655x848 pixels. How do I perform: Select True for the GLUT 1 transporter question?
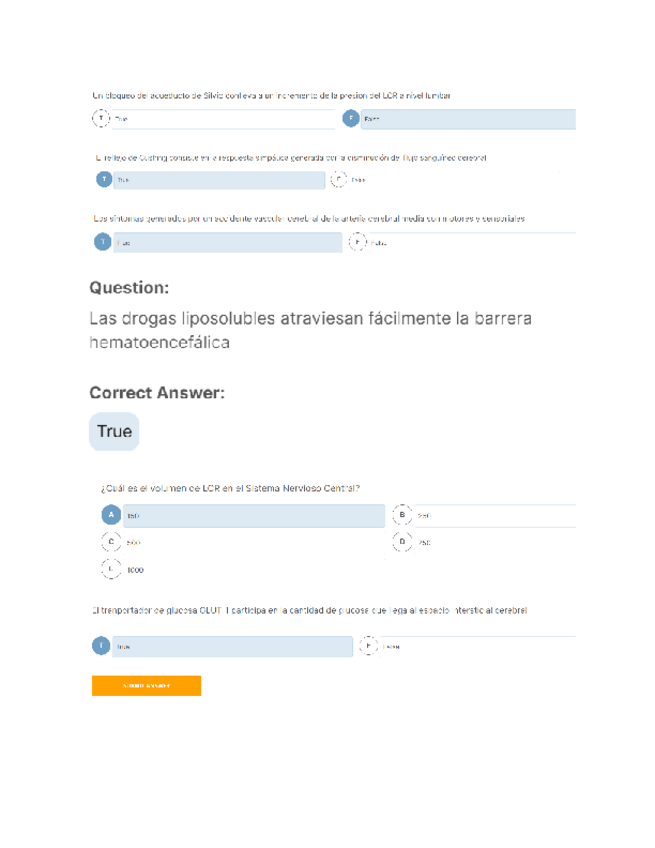point(101,646)
